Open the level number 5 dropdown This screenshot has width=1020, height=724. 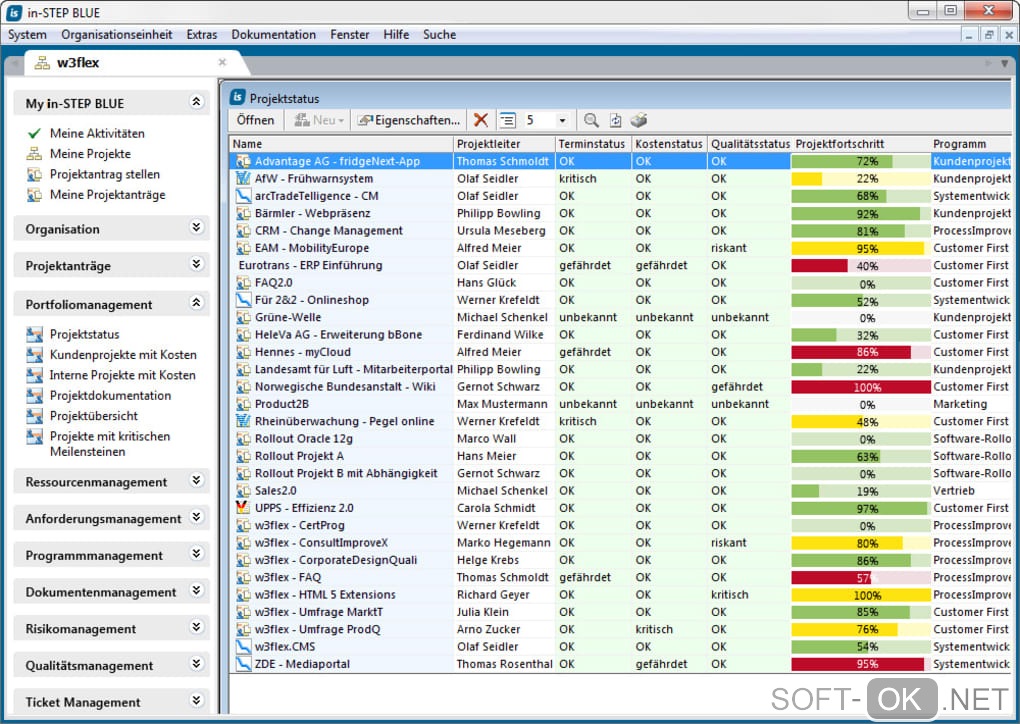(562, 121)
